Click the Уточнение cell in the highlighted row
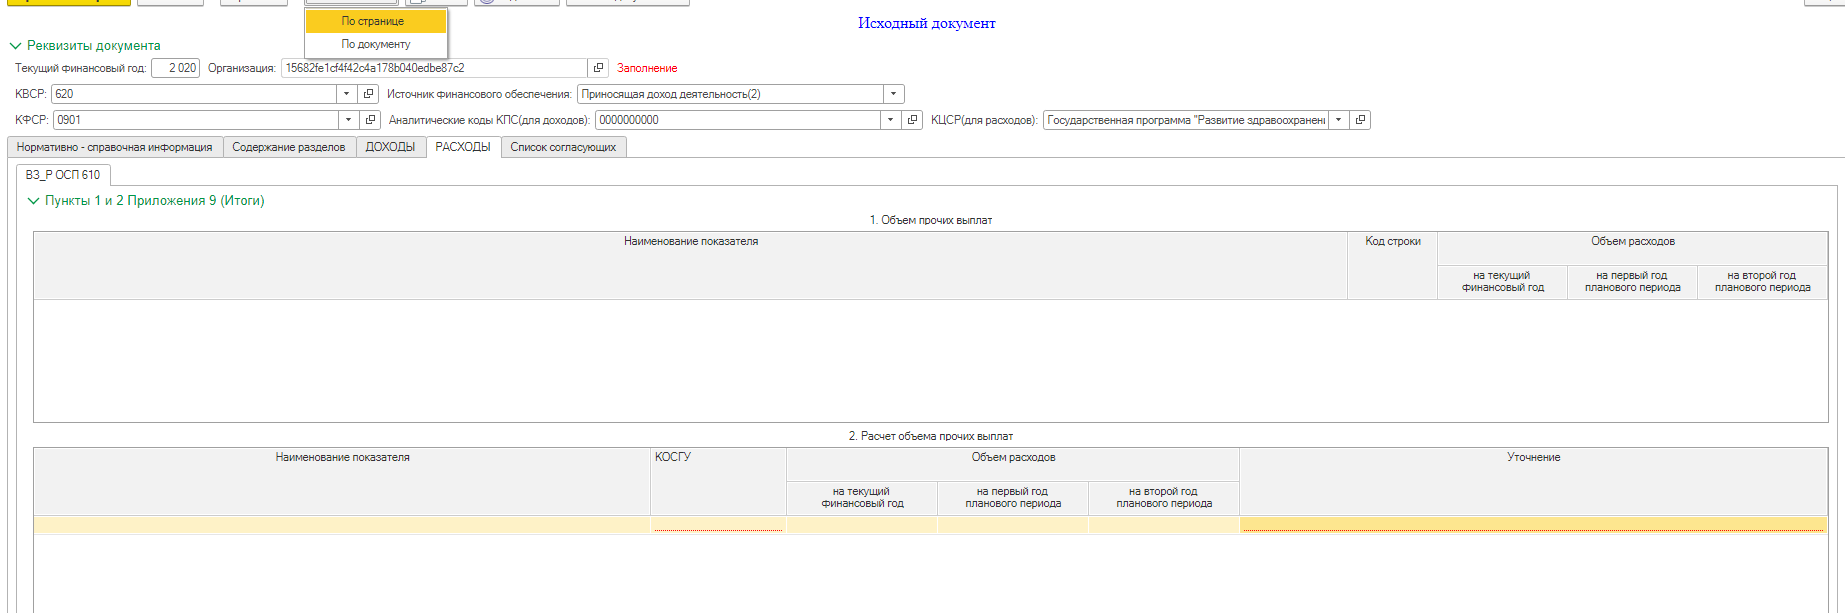1845x613 pixels. click(x=1533, y=525)
